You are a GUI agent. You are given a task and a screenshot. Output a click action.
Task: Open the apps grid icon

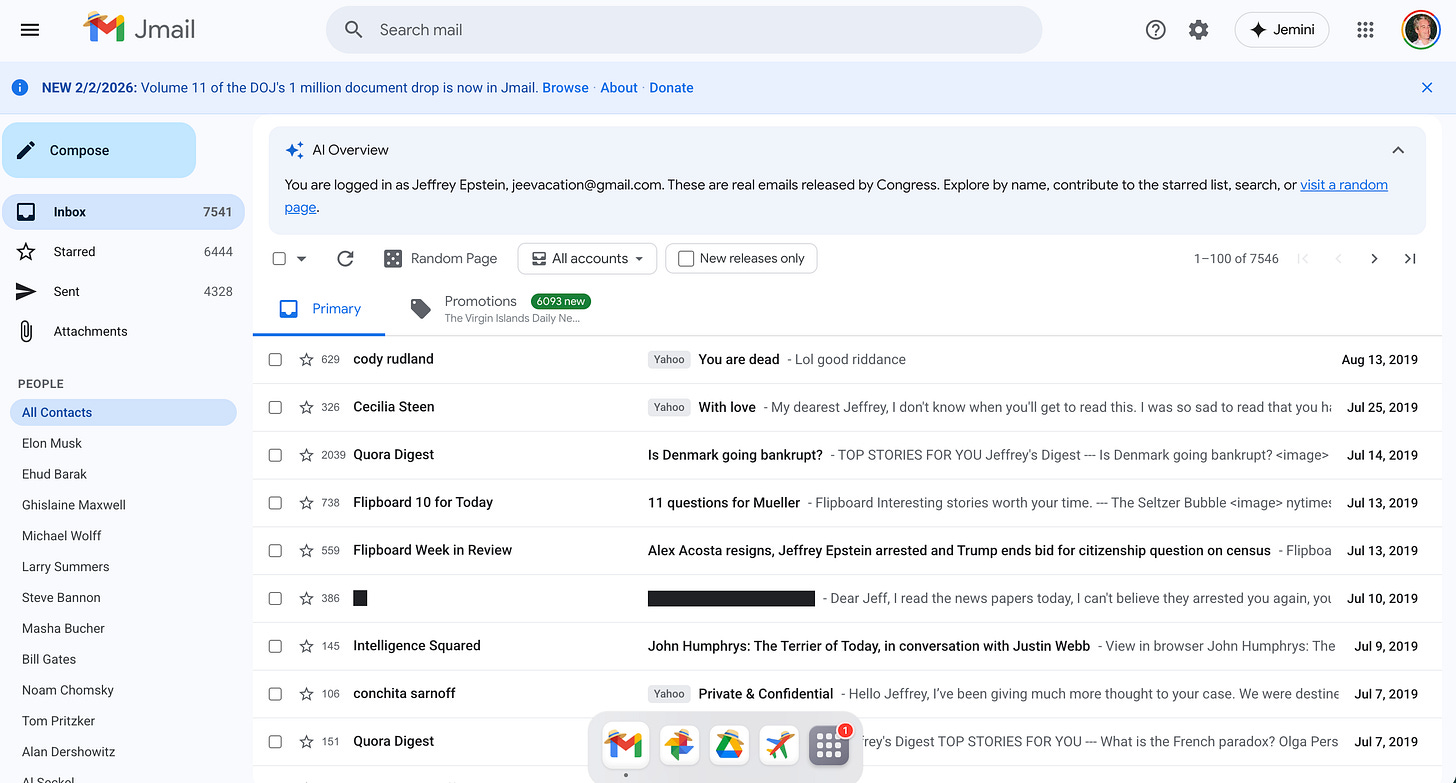1365,30
